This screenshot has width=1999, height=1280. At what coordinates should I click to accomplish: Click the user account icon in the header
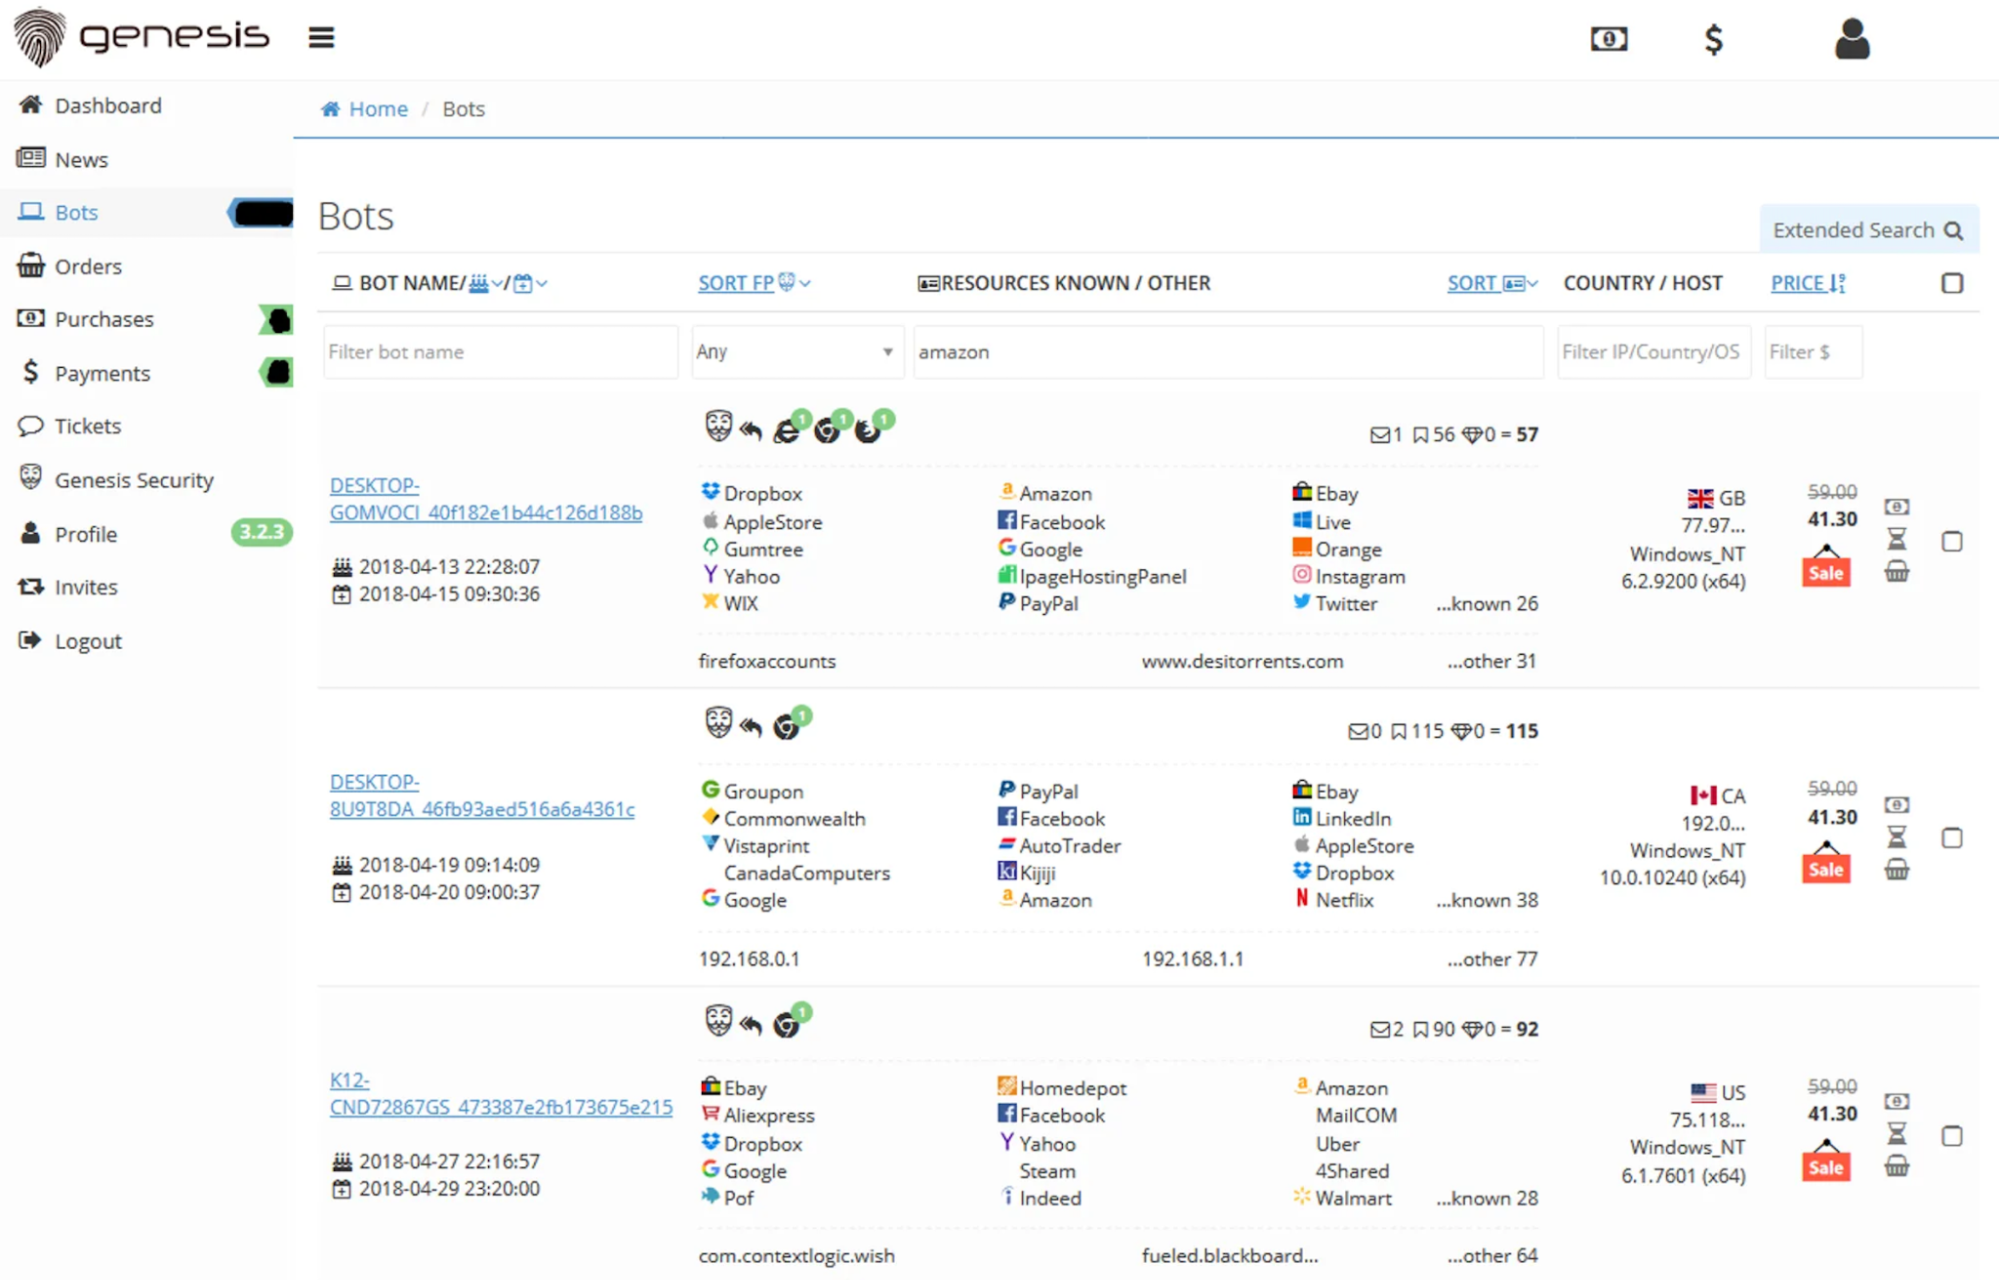[x=1851, y=39]
